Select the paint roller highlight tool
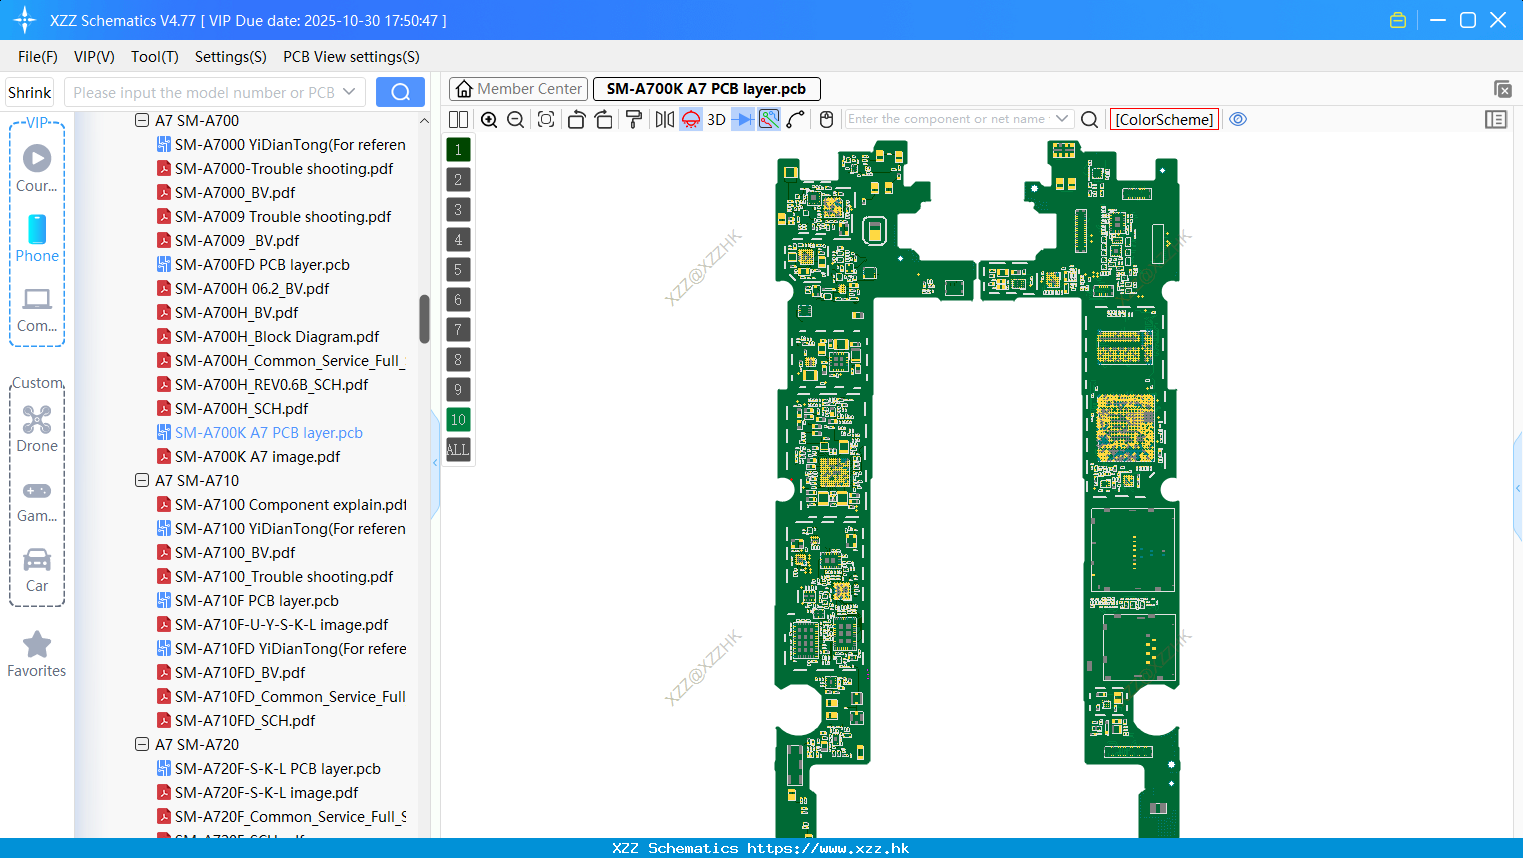 pyautogui.click(x=634, y=120)
